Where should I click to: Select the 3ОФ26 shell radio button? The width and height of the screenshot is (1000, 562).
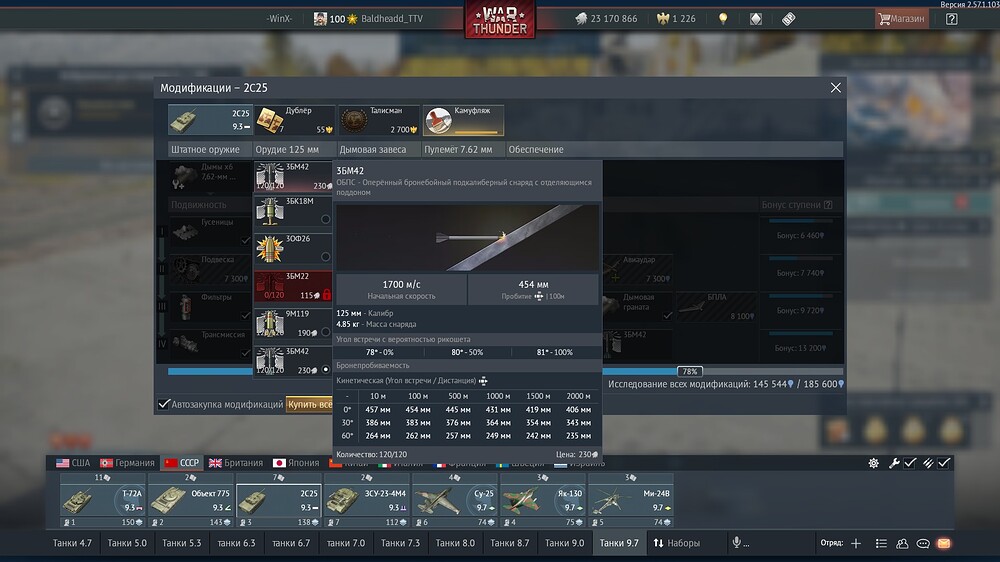325,257
